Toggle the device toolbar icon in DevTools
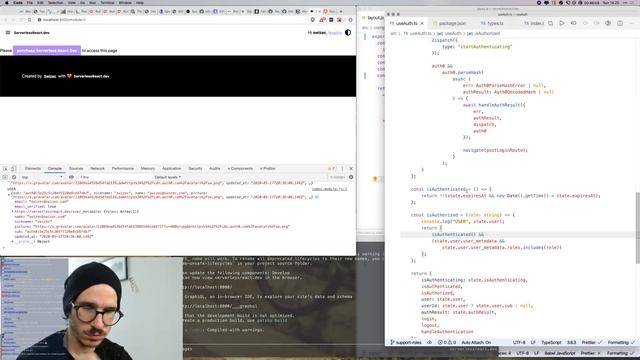 point(13,169)
